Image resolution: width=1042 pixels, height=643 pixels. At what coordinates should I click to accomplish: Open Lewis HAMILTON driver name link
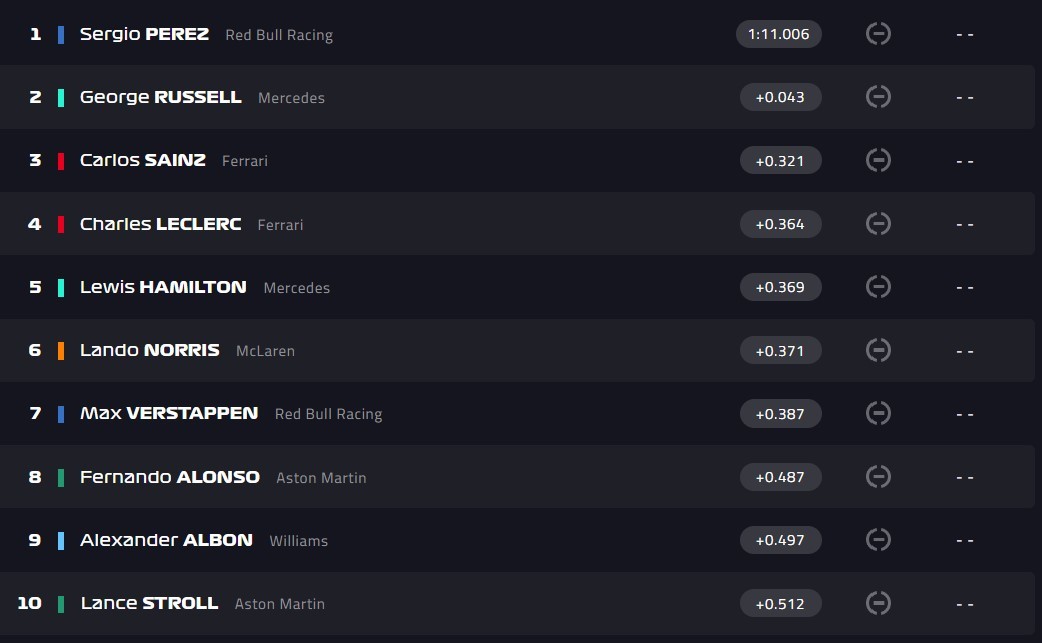(x=163, y=287)
